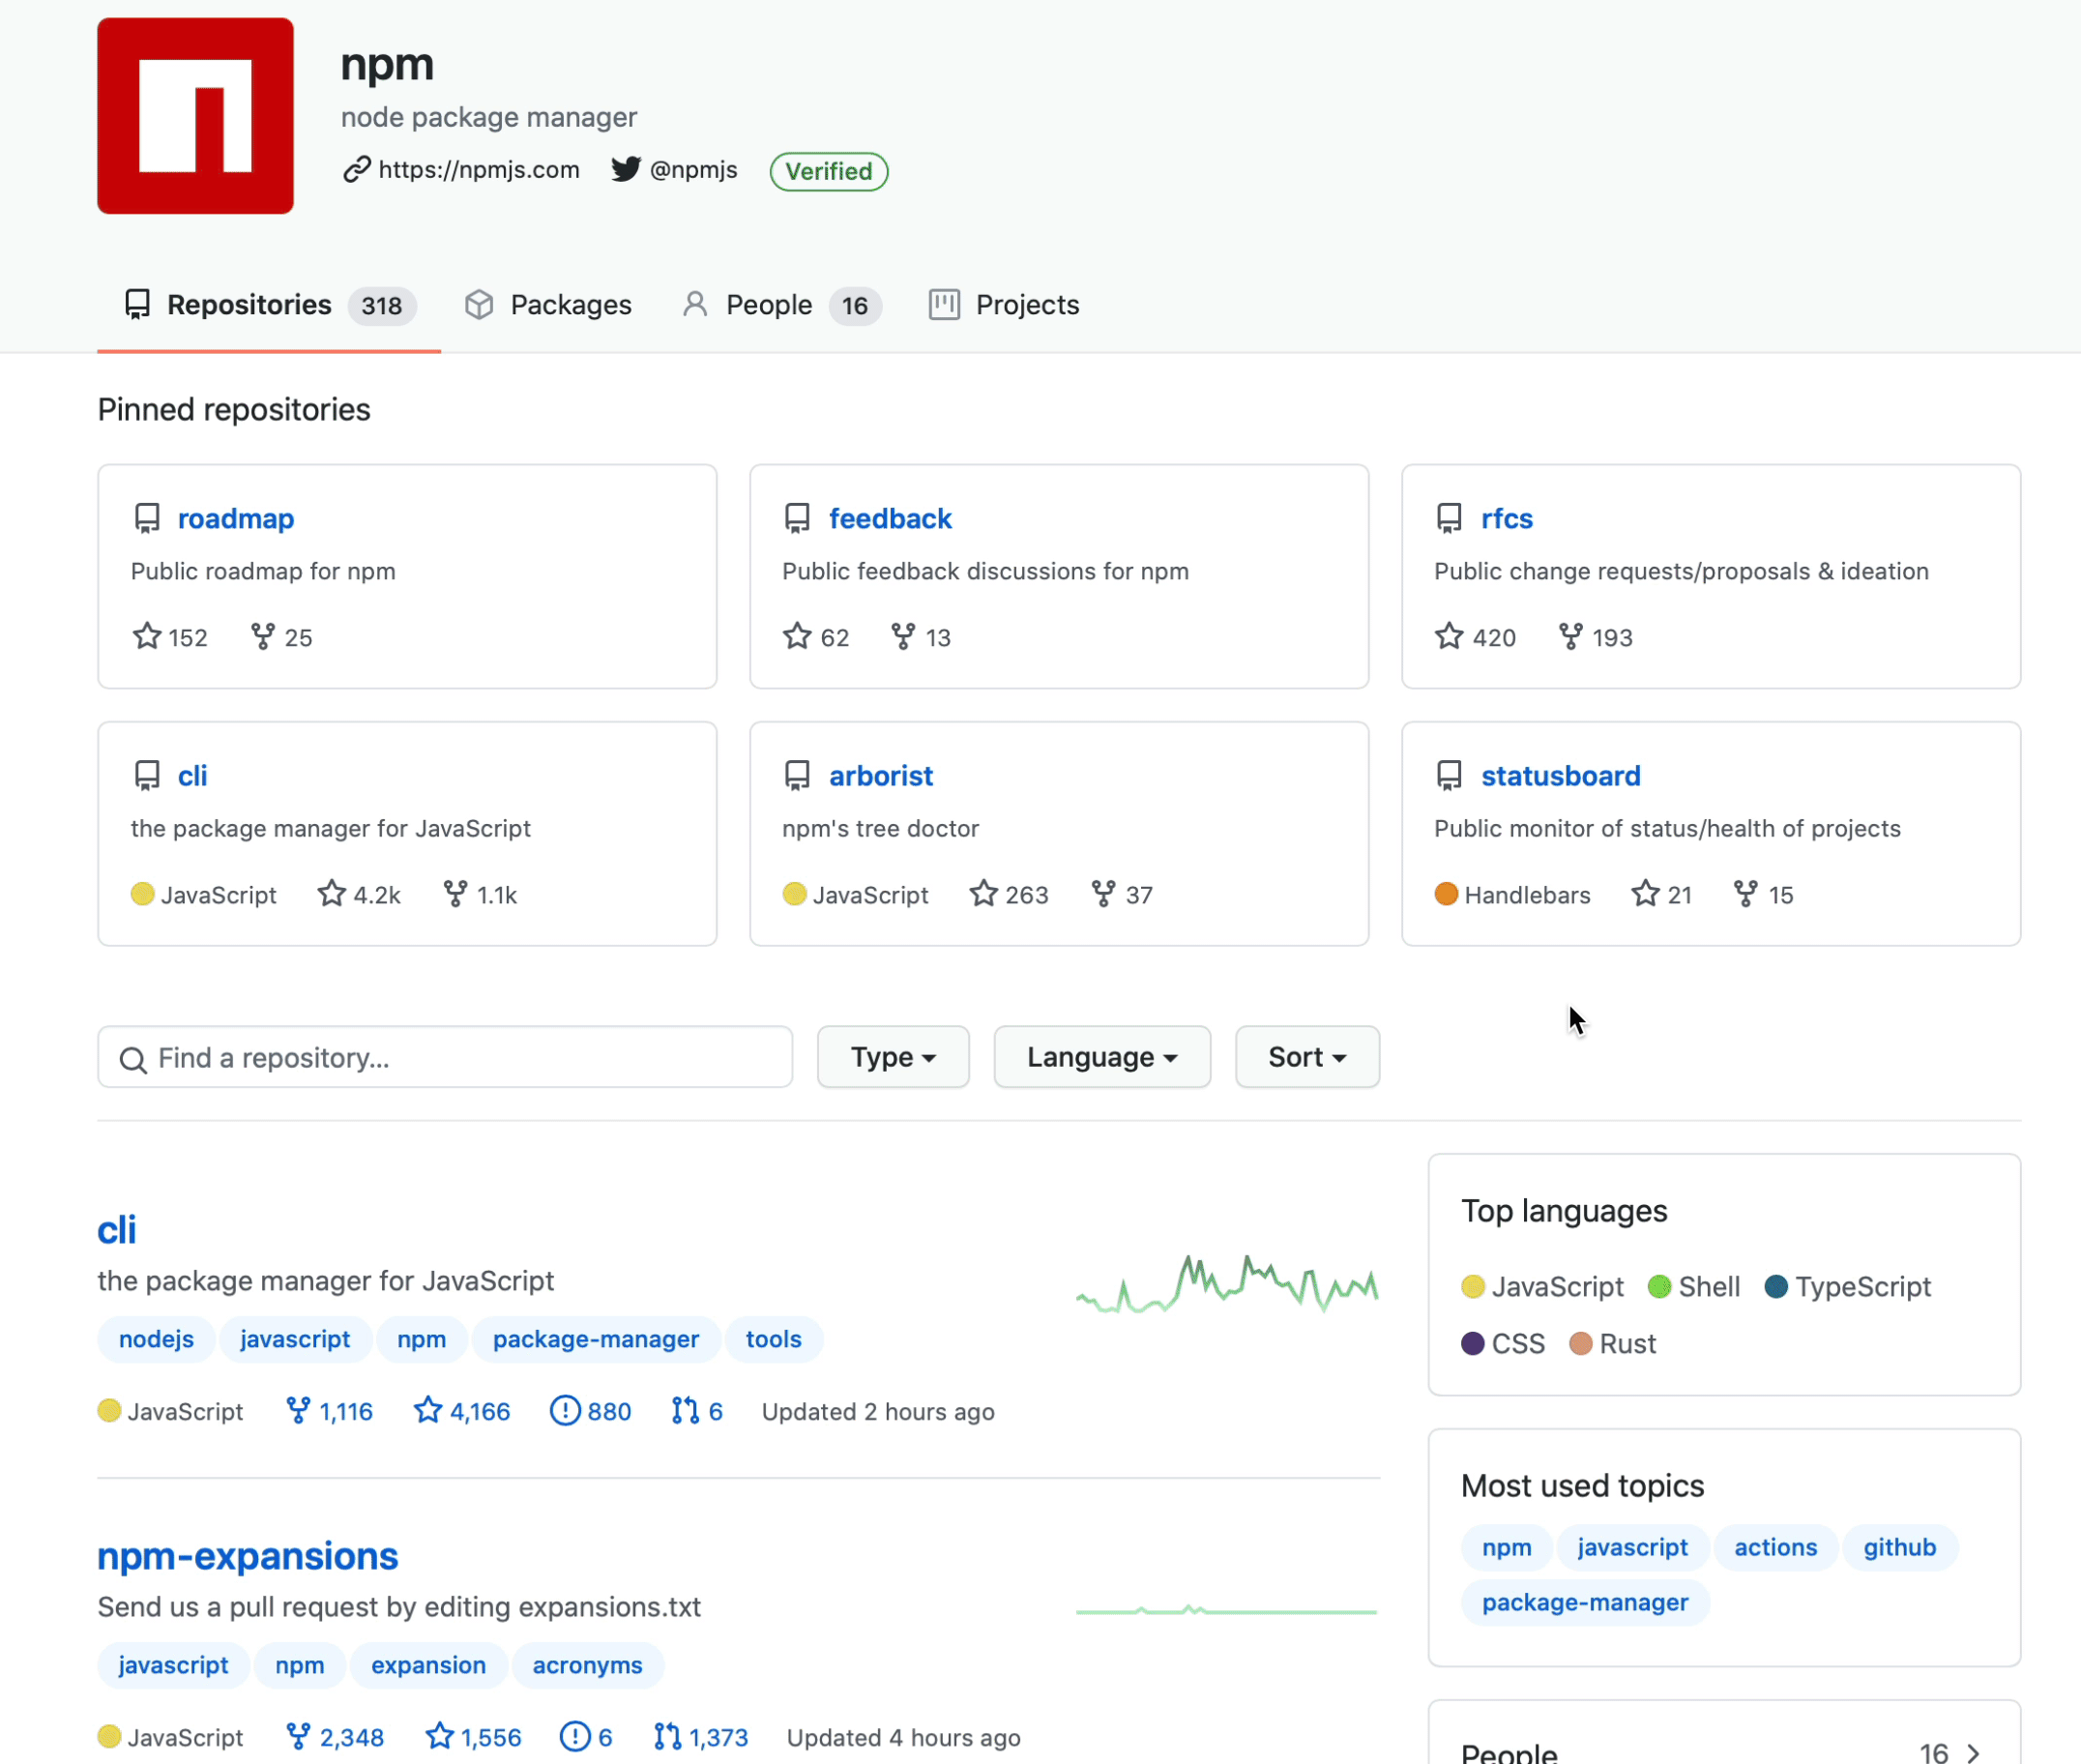This screenshot has width=2081, height=1764.
Task: Open the Type filter dropdown
Action: (892, 1057)
